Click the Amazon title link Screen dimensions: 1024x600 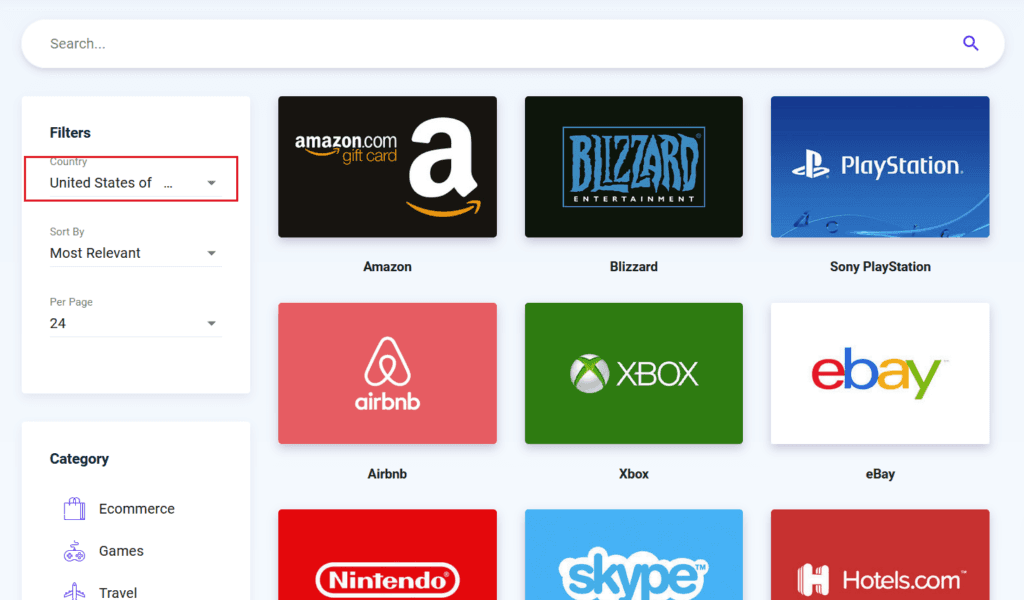(x=387, y=267)
